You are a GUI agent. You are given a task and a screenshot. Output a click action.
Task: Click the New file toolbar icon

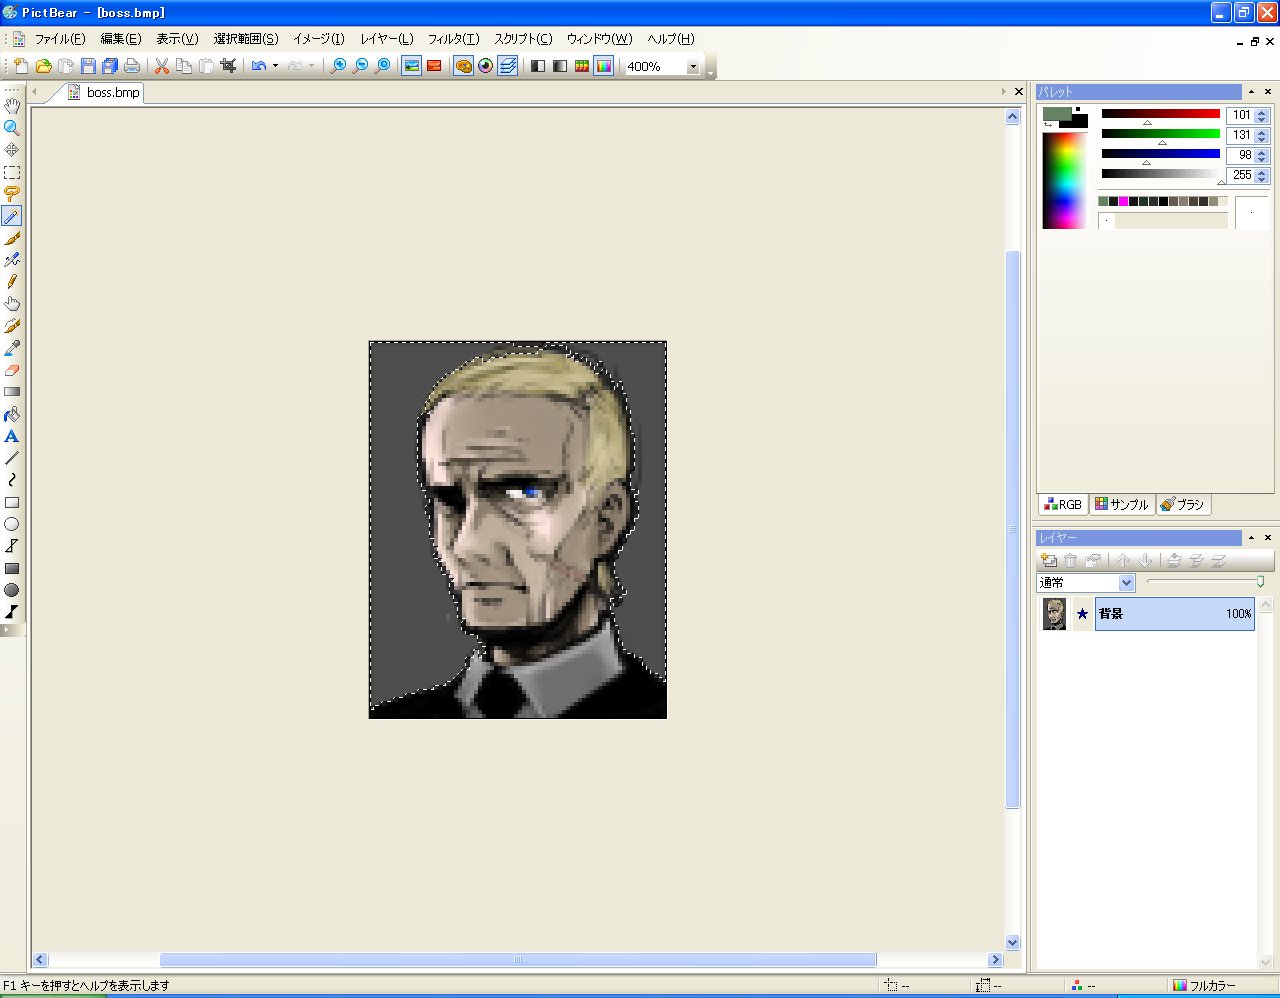22,66
